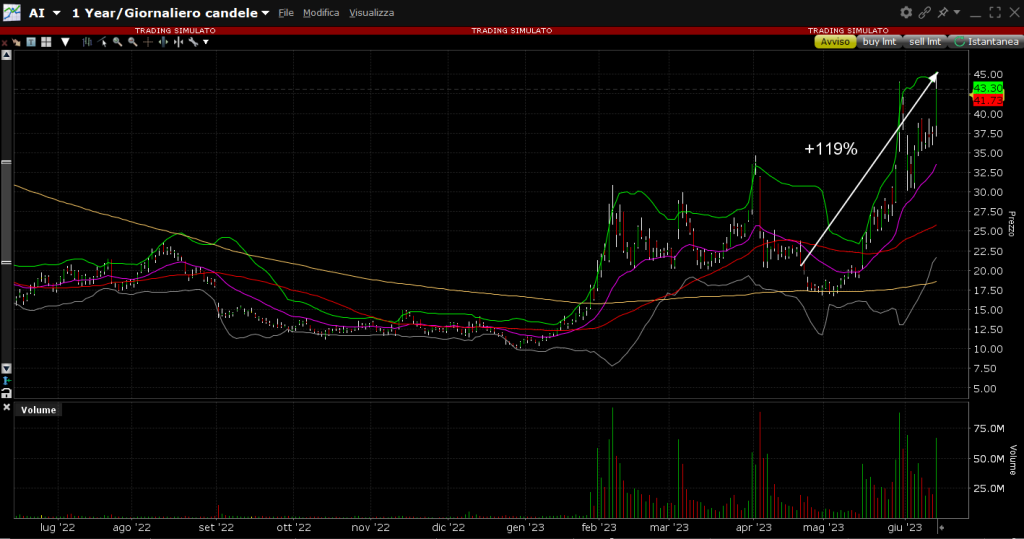
Task: Select the hand pan tool
Action: click(16, 42)
